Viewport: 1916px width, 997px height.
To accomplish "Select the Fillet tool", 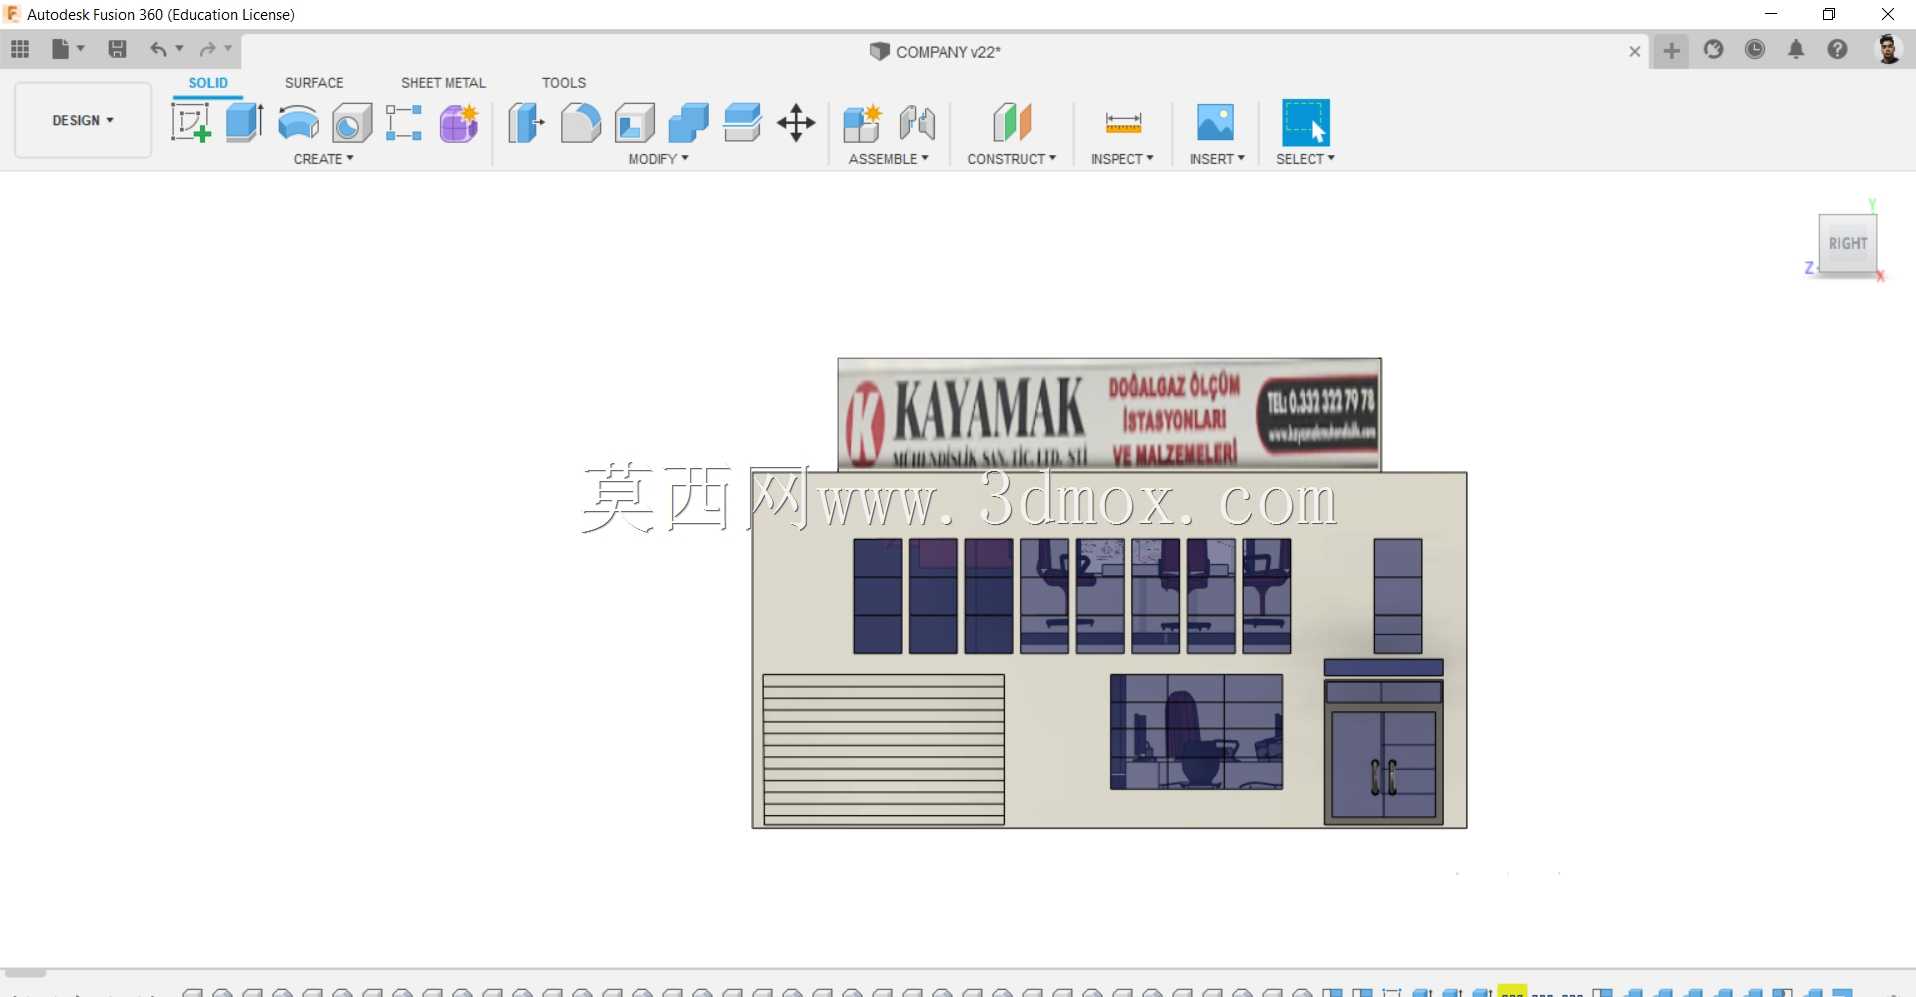I will tap(580, 123).
